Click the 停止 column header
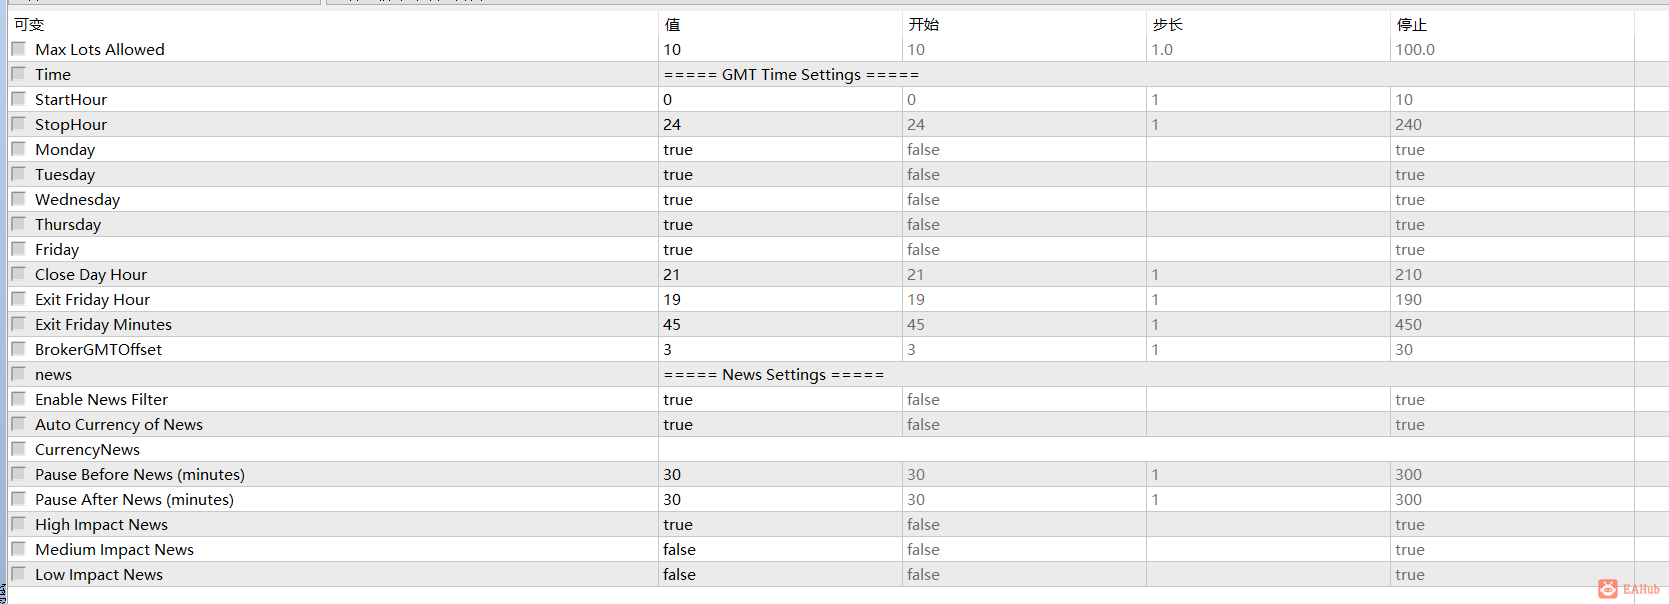1669x604 pixels. pyautogui.click(x=1411, y=24)
